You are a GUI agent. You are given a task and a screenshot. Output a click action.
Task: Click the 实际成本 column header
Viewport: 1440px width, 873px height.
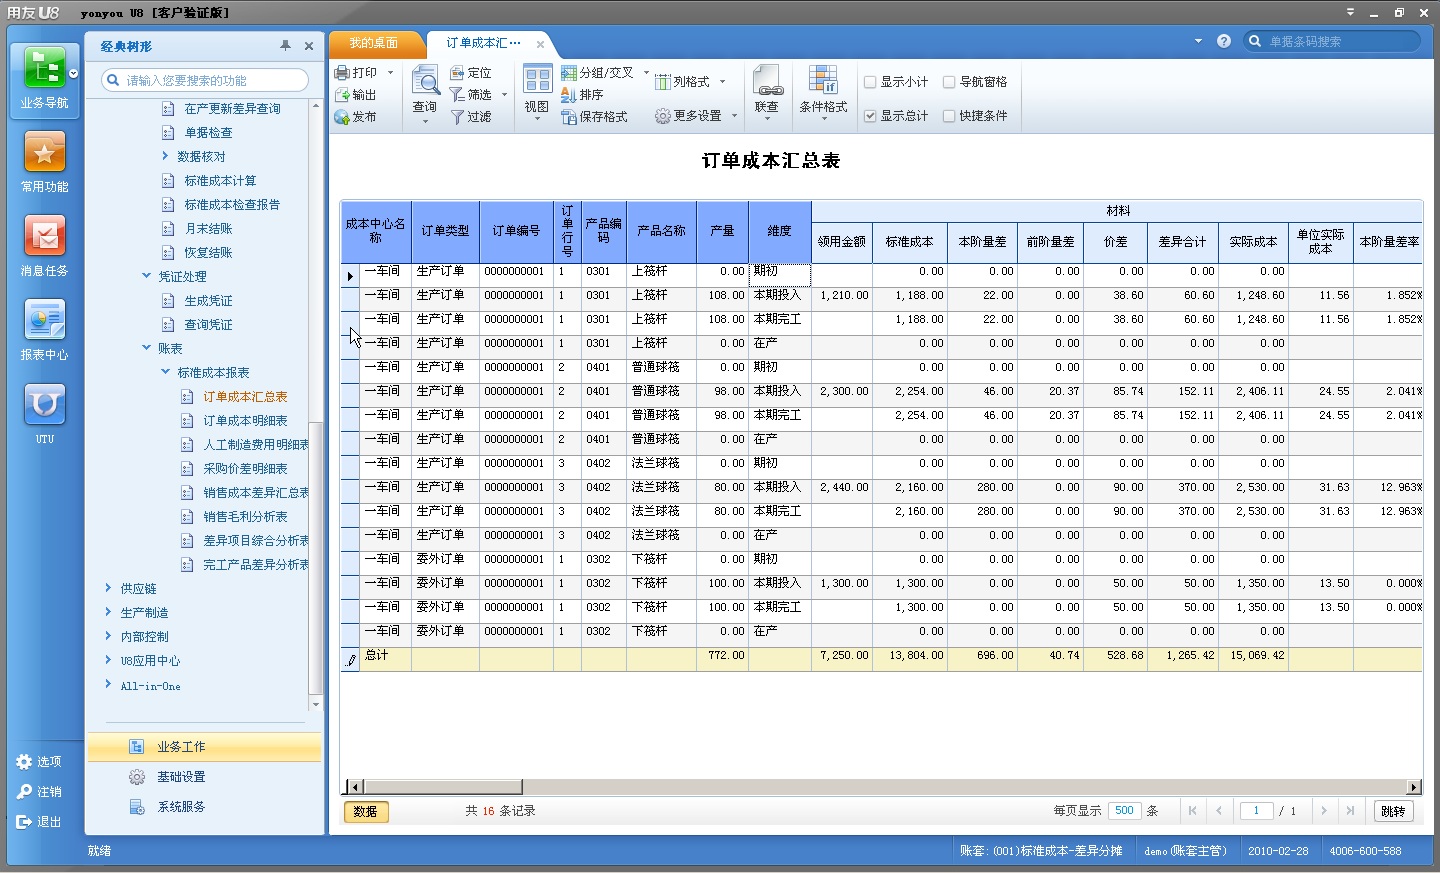1253,242
